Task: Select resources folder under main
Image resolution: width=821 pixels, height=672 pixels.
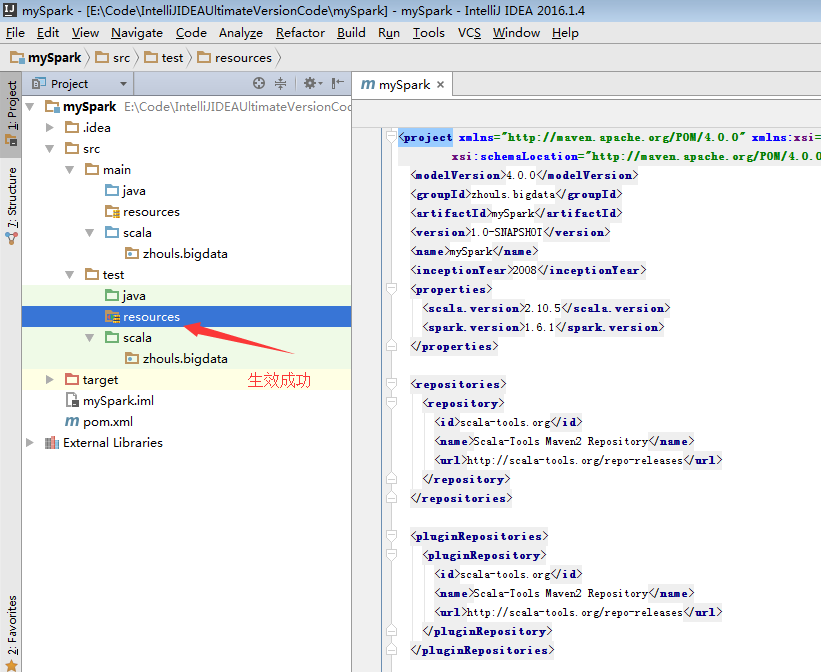Action: [142, 212]
